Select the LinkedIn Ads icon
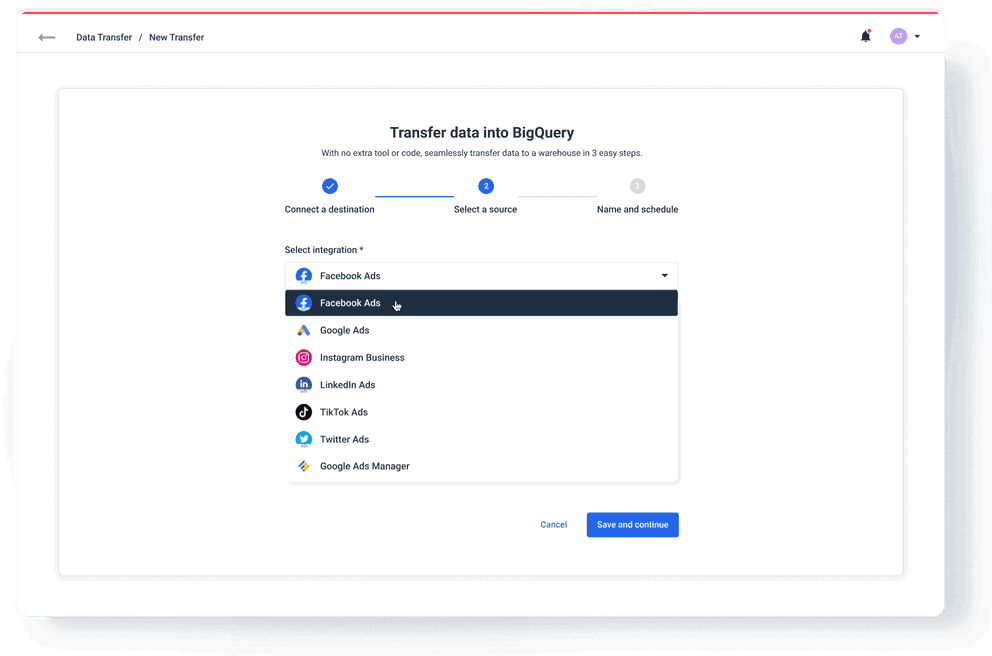The height and width of the screenshot is (656, 992). 303,384
